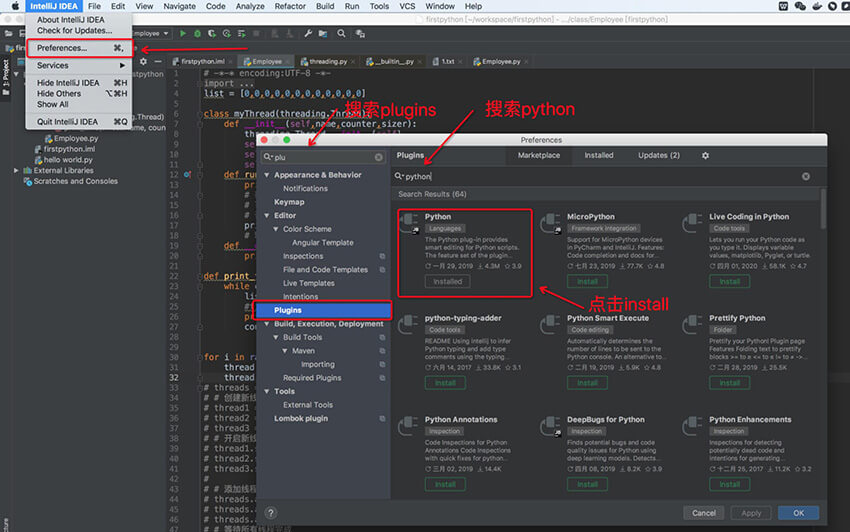850x532 pixels.
Task: Click Run with Coverage icon in toolbar
Action: (x=212, y=34)
